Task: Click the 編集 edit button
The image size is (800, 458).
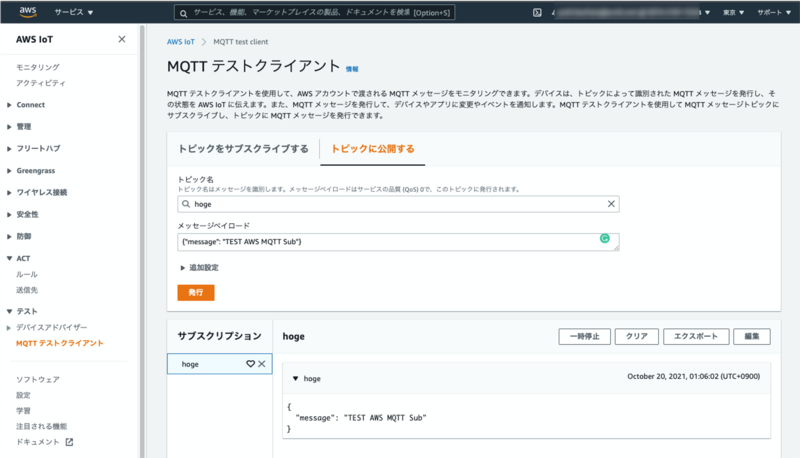Action: click(x=752, y=337)
